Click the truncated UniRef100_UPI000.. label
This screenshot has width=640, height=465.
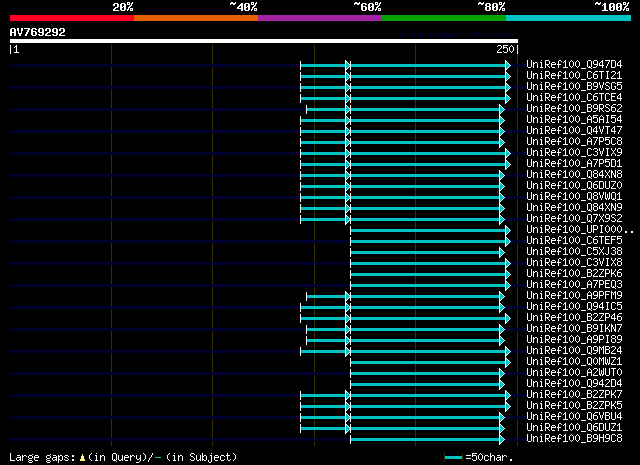tap(580, 230)
